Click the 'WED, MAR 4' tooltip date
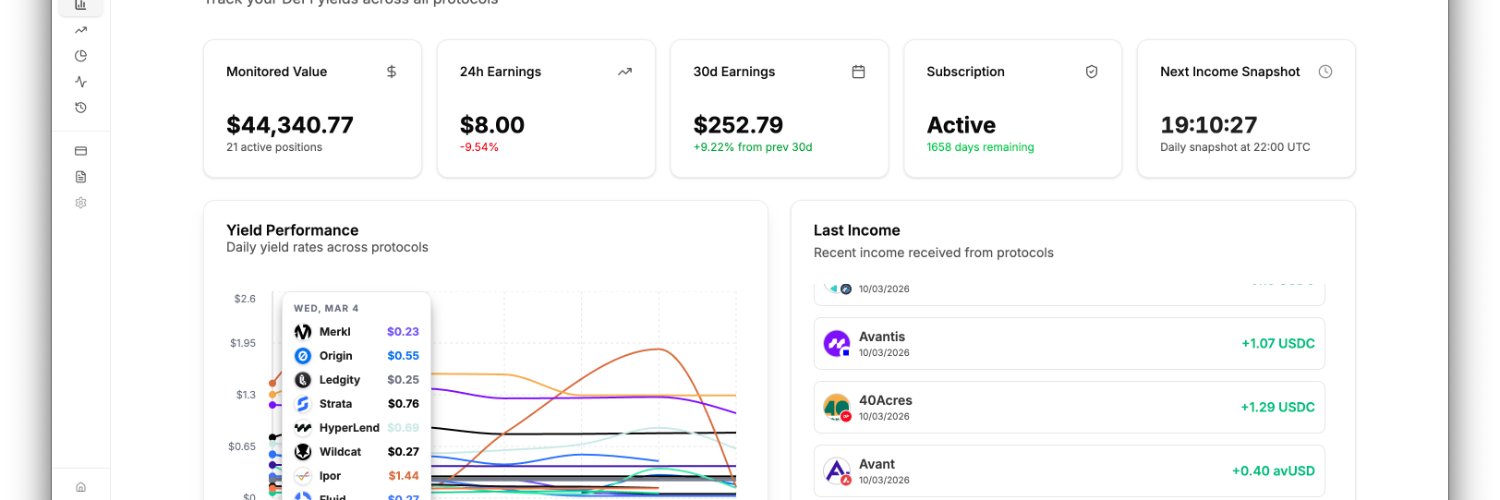The width and height of the screenshot is (1500, 500). (326, 308)
